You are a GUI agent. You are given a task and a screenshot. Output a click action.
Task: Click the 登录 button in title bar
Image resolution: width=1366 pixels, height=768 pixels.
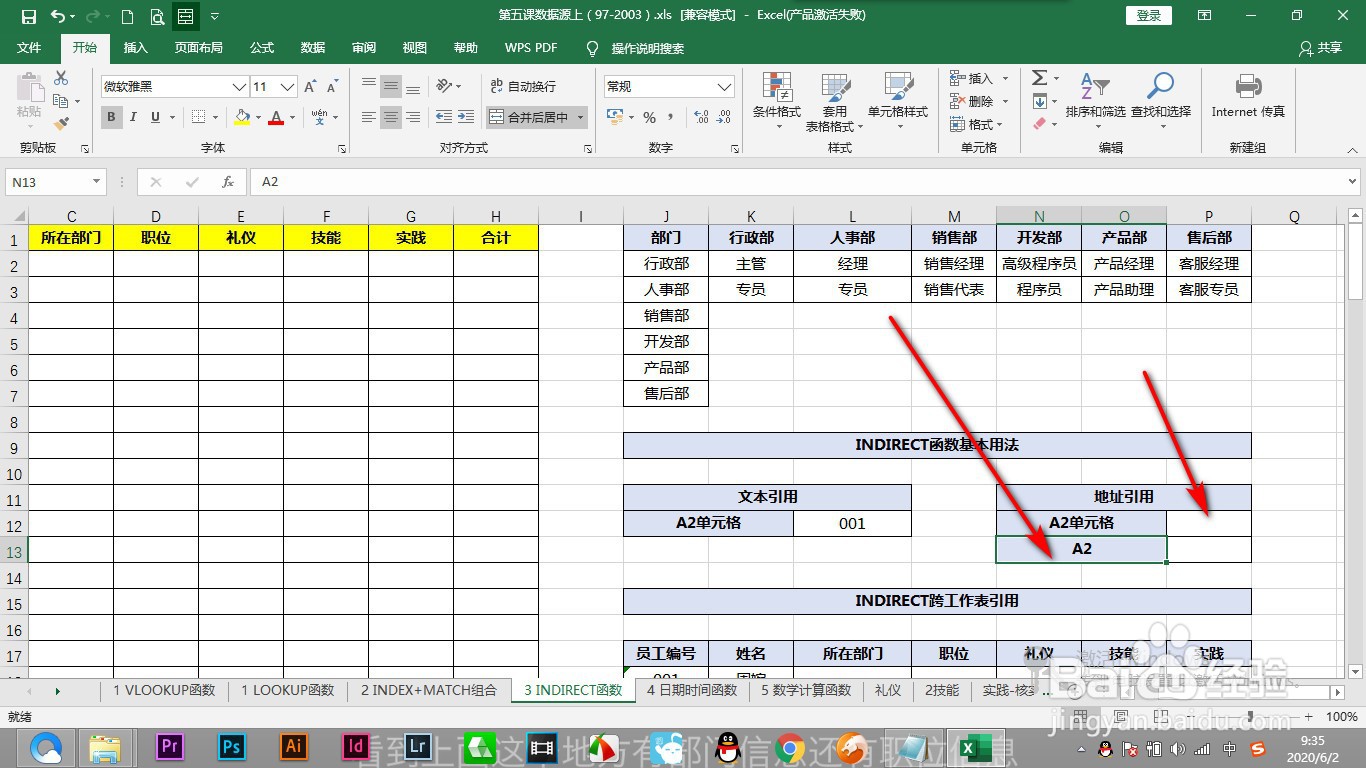1147,15
